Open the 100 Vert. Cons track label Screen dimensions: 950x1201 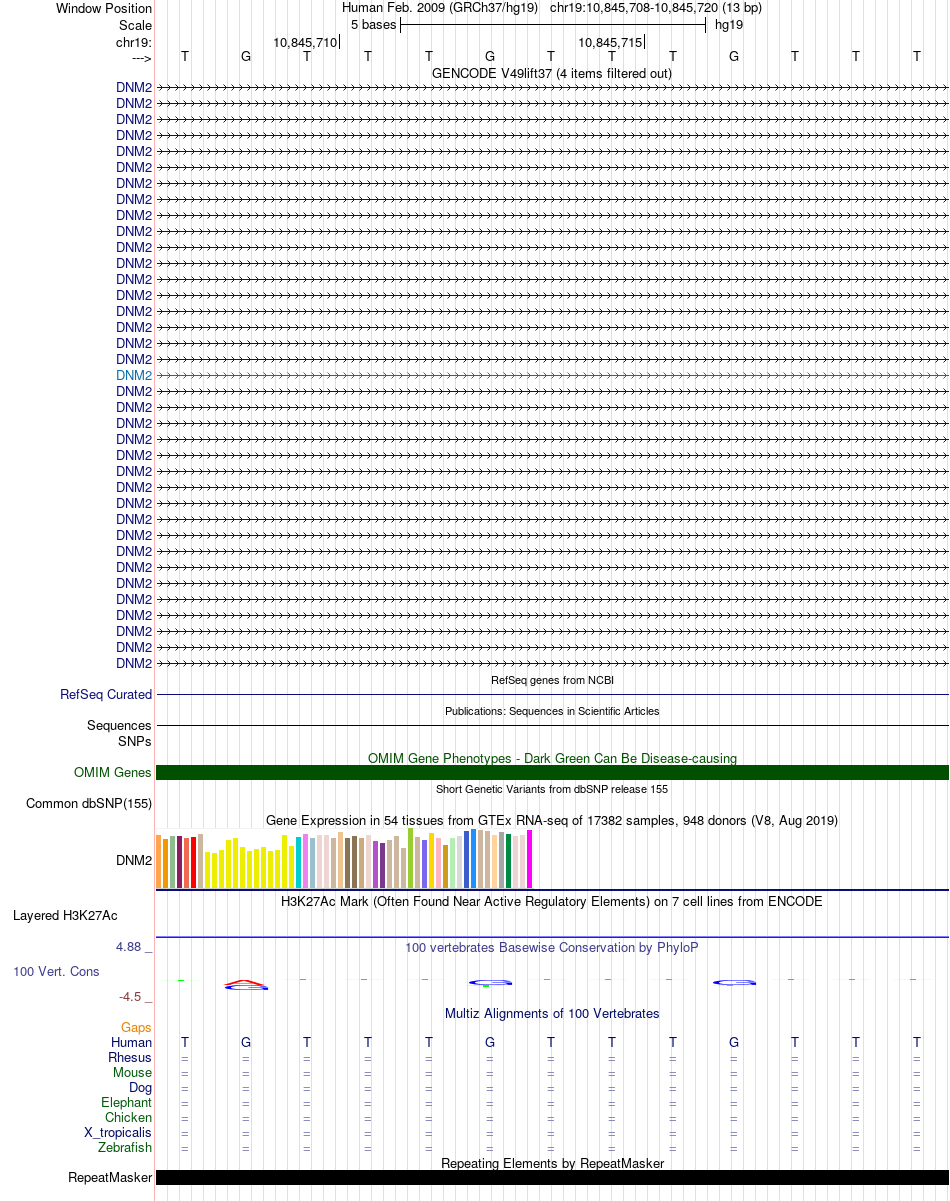point(56,972)
